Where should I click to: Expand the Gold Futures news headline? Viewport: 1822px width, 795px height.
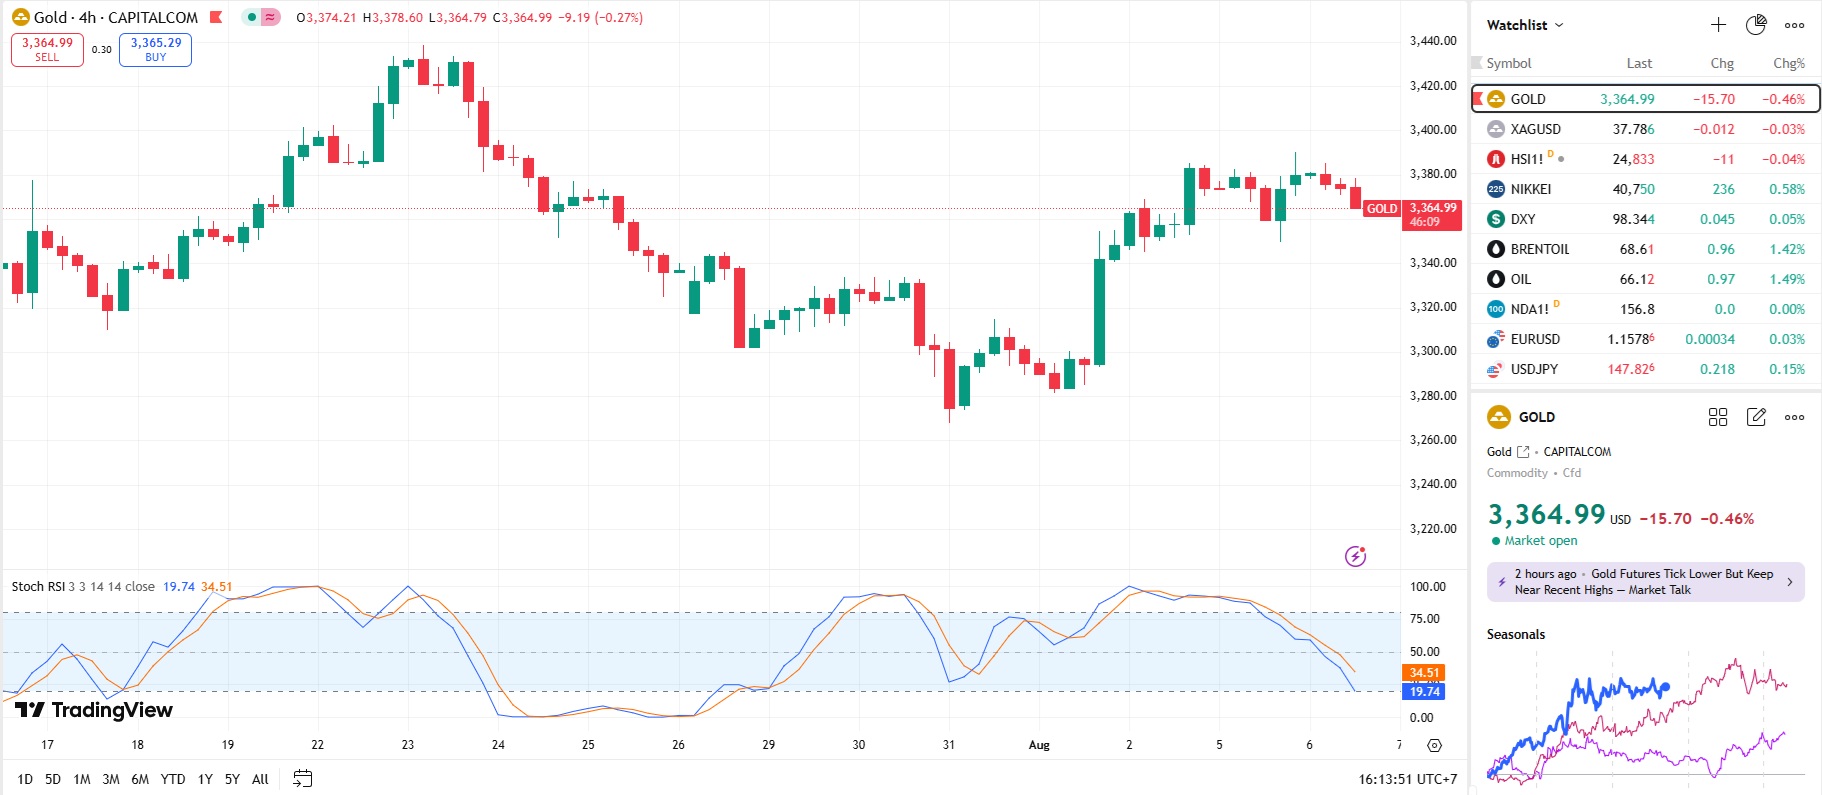click(x=1645, y=582)
